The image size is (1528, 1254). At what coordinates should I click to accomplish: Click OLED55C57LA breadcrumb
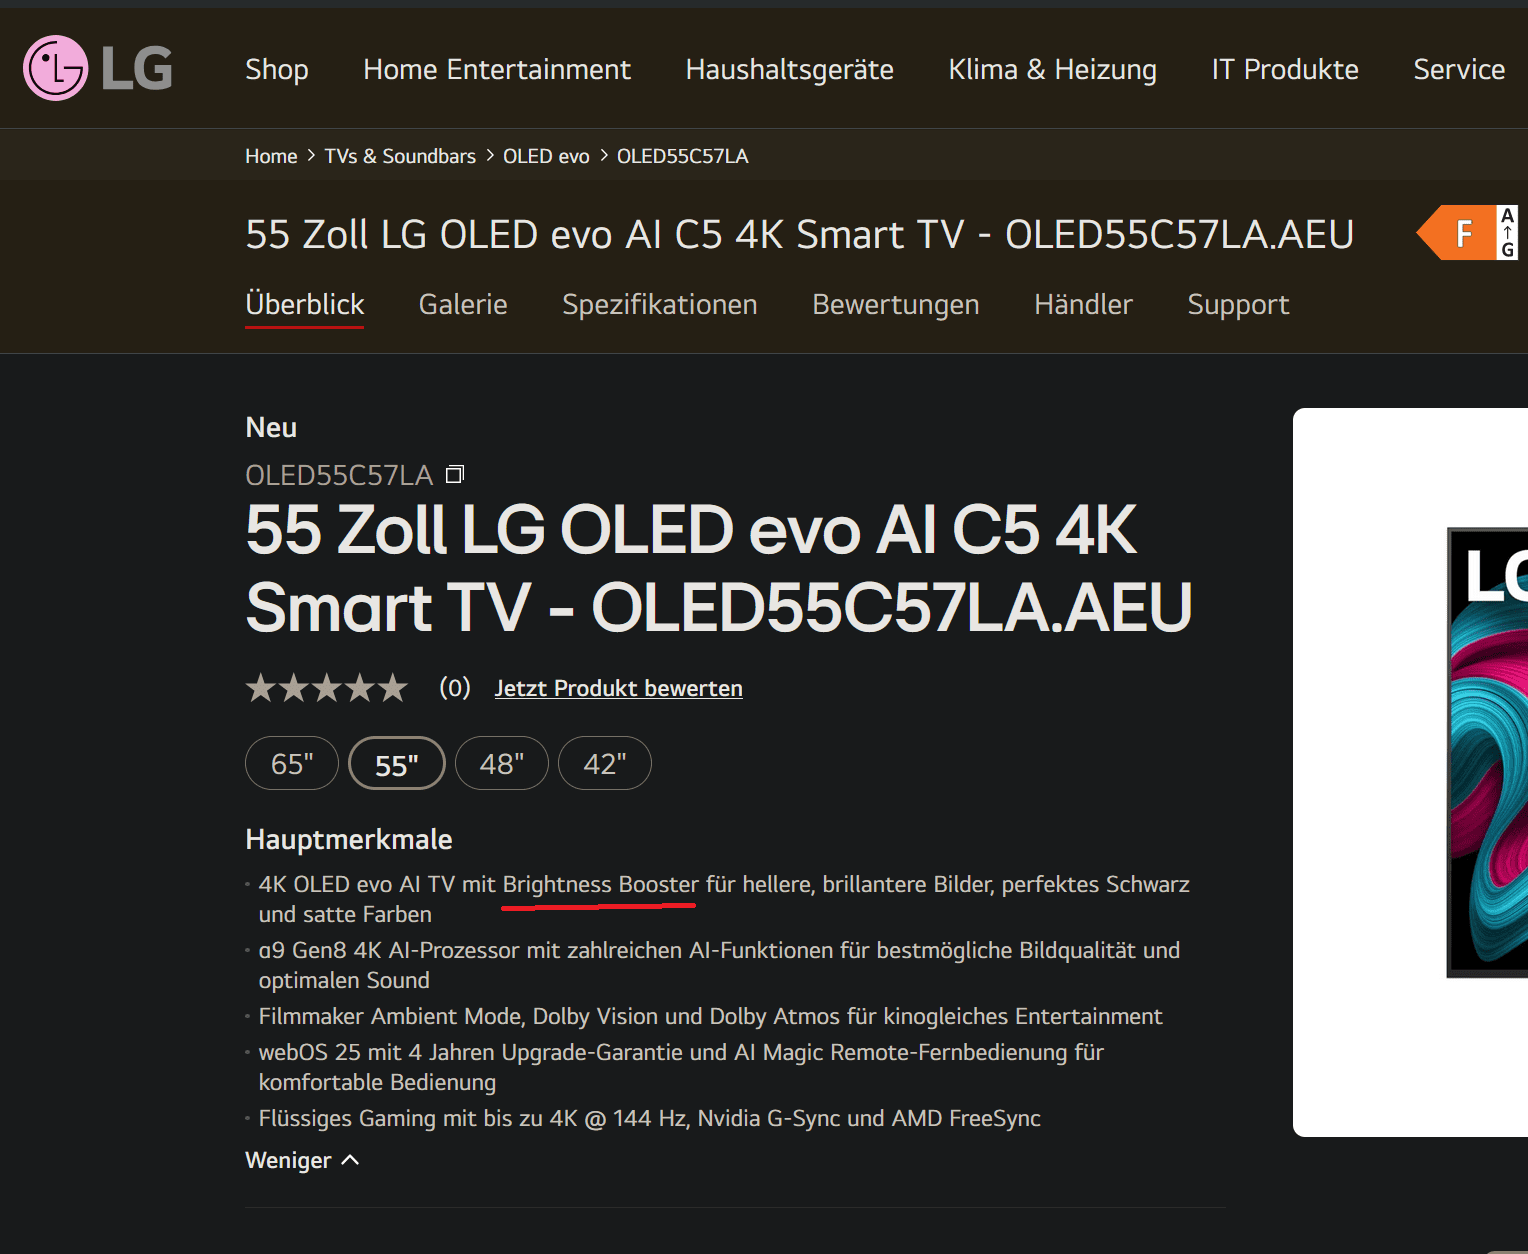(x=683, y=156)
